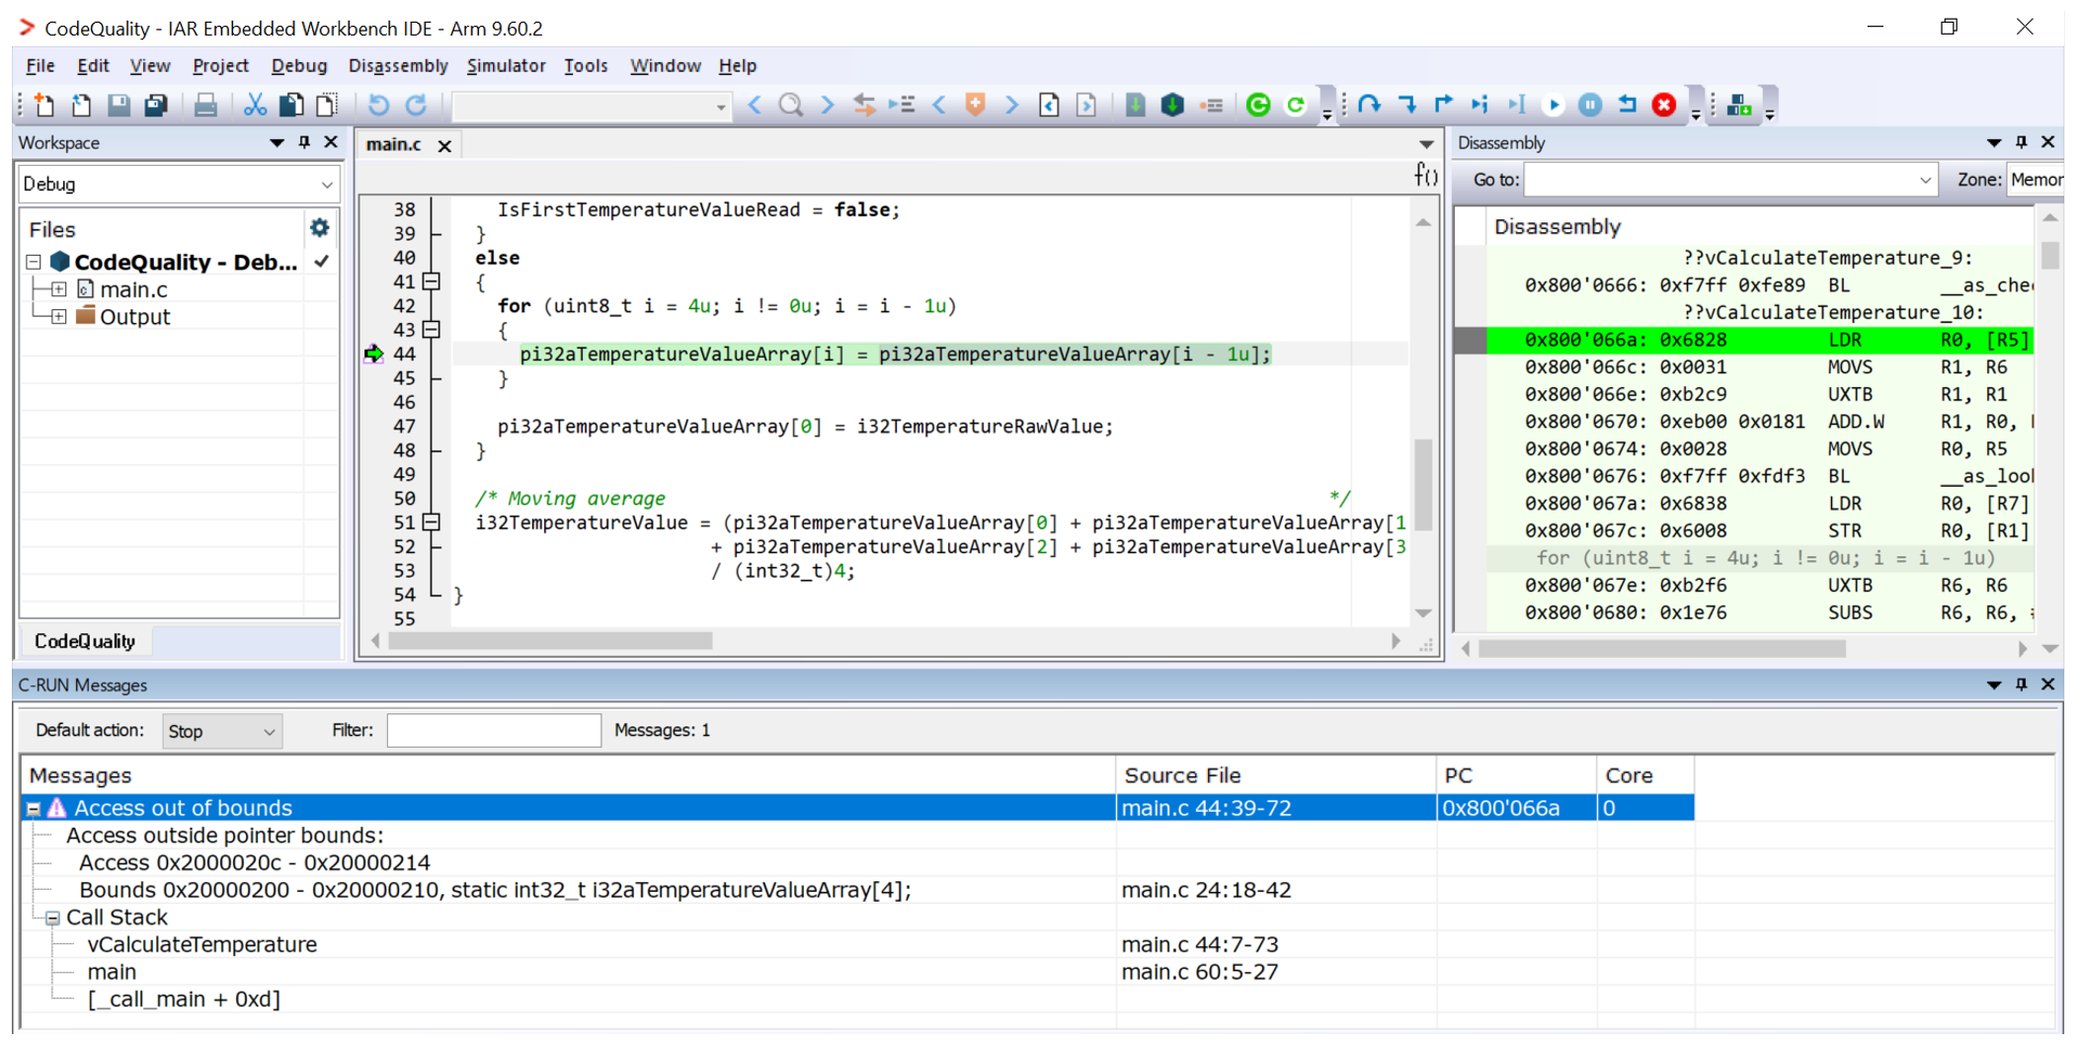Resume execution with the Go play icon
The image size is (2078, 1047).
pos(1555,104)
